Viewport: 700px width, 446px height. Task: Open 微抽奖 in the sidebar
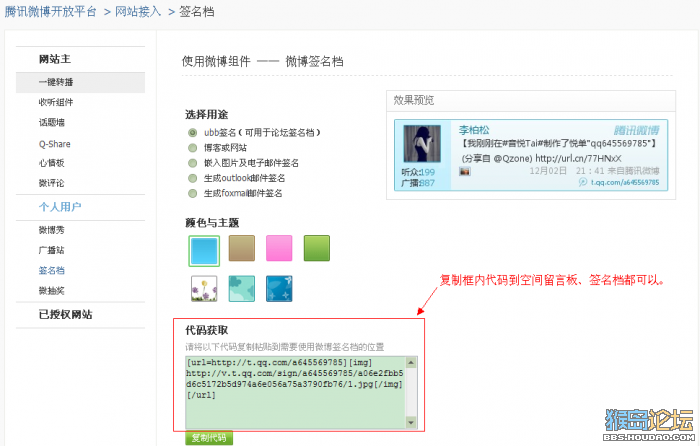pos(52,291)
